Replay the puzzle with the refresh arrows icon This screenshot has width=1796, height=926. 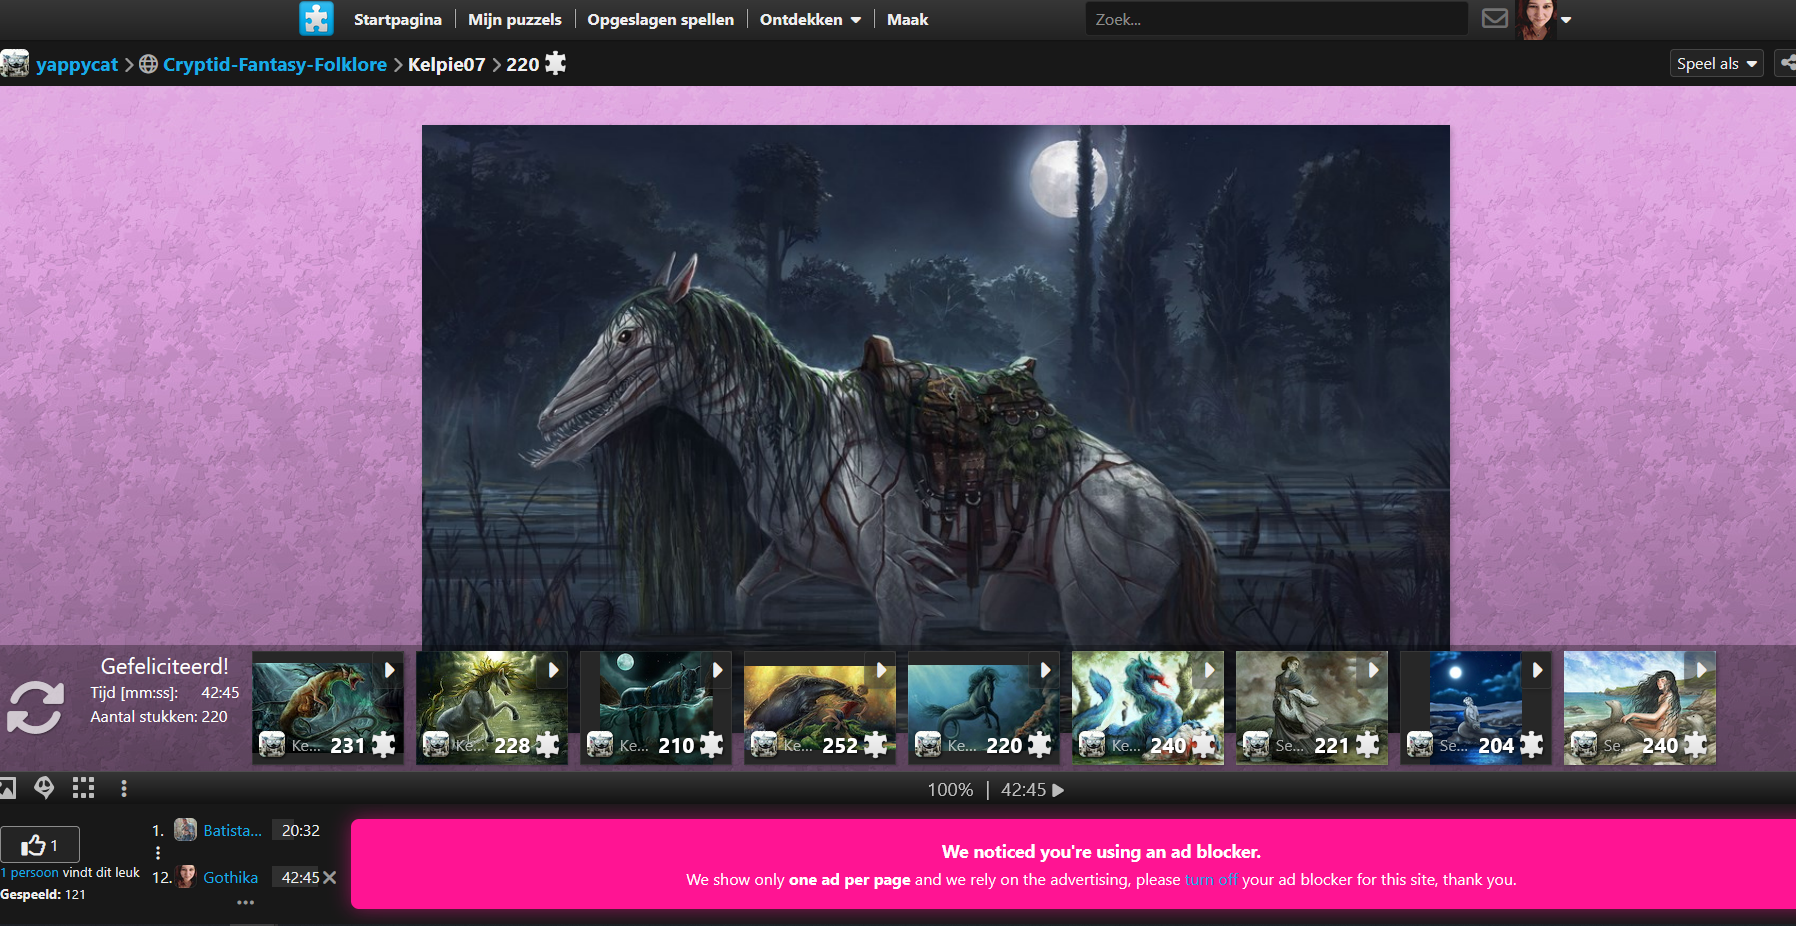(x=35, y=707)
